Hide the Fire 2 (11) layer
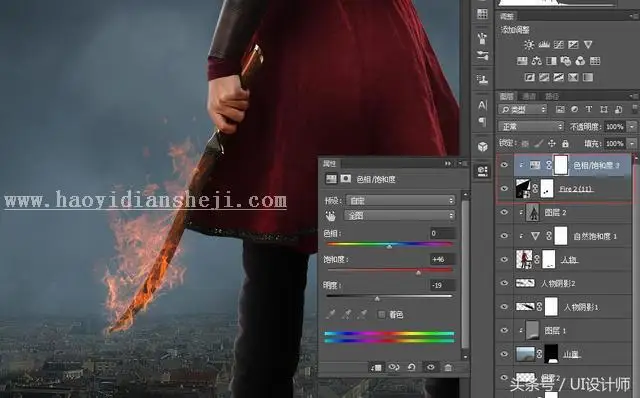The image size is (640, 398). click(504, 188)
